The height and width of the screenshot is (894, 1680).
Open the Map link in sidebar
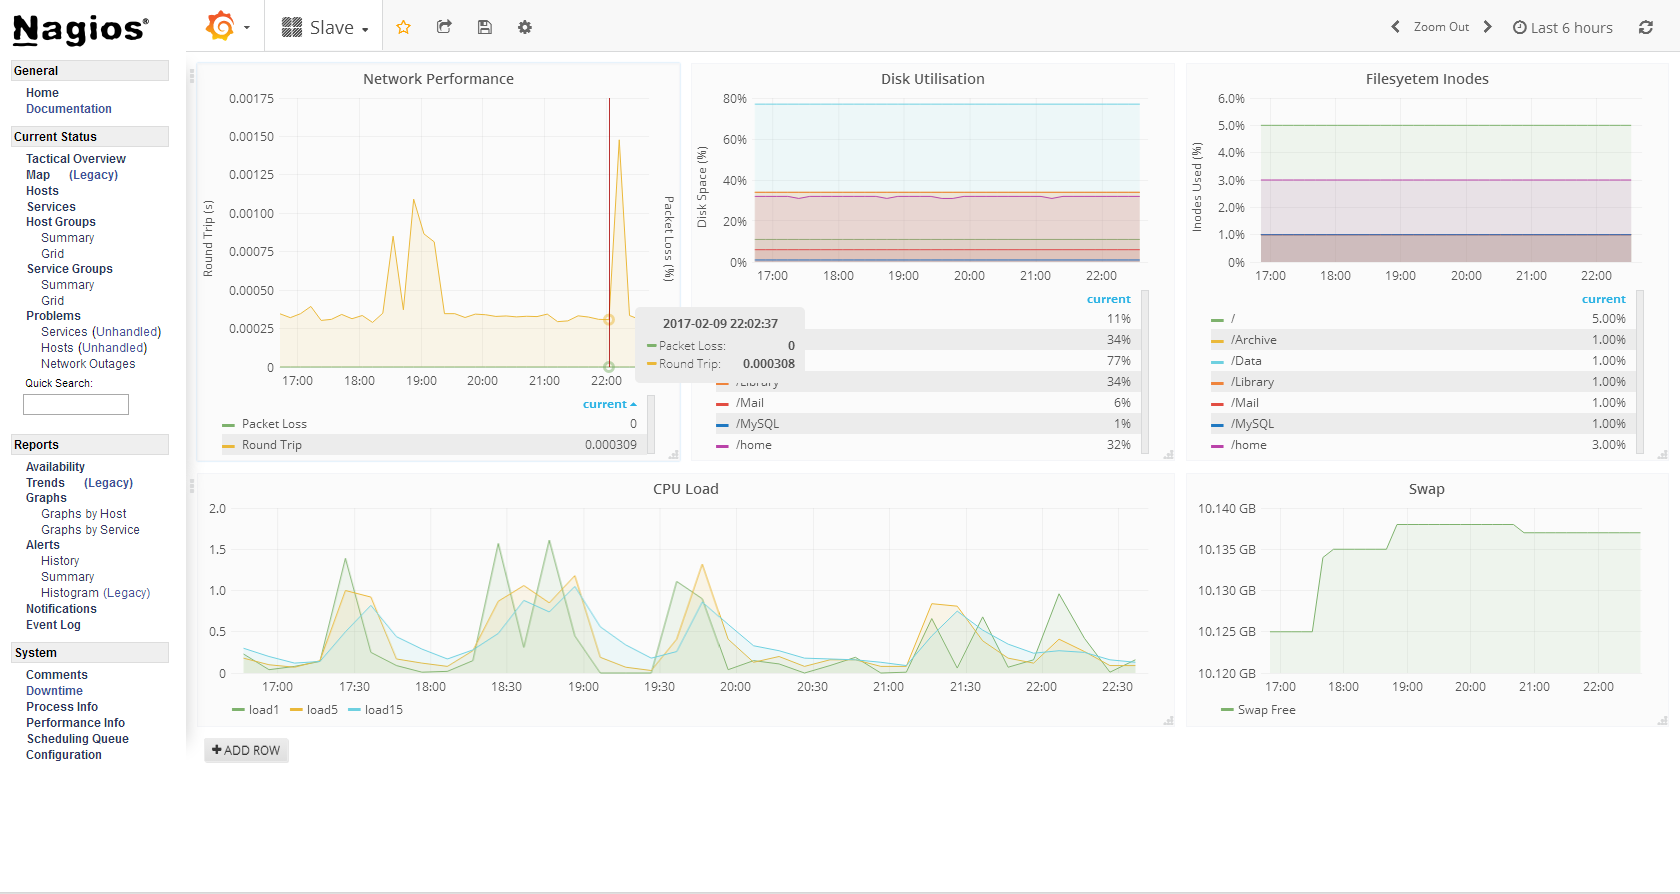click(x=38, y=175)
